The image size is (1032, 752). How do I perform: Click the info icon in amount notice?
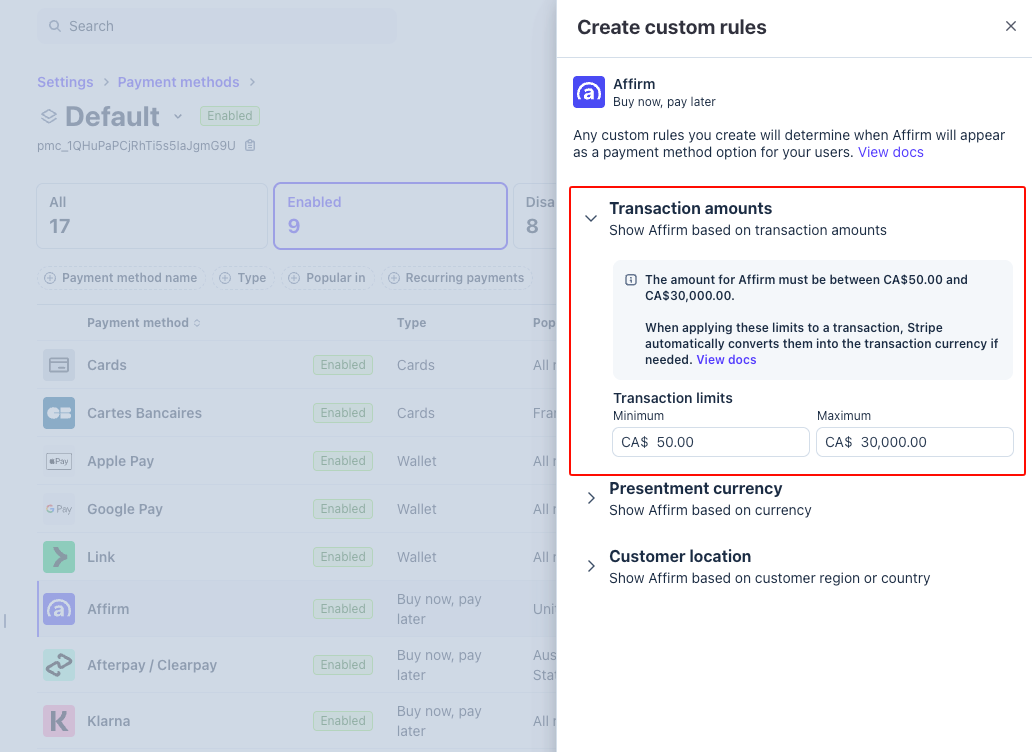tap(631, 280)
